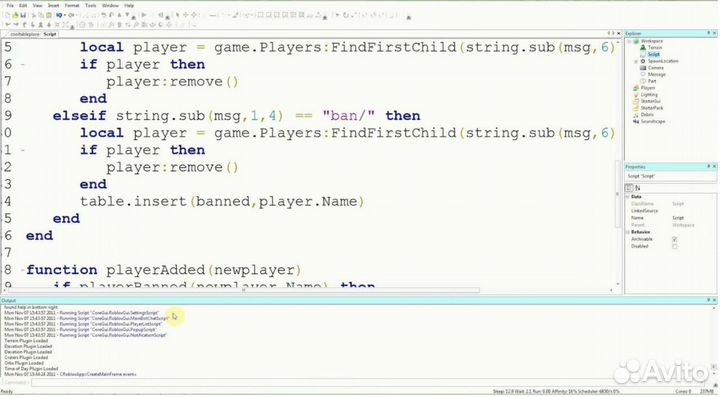
Task: Select the Lighting service in Explorer
Action: pyautogui.click(x=649, y=95)
